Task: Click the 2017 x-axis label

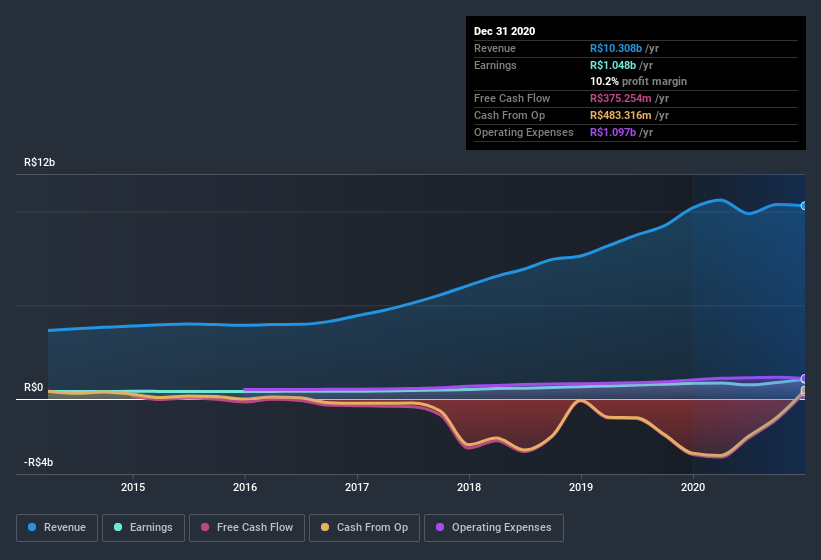Action: (357, 487)
